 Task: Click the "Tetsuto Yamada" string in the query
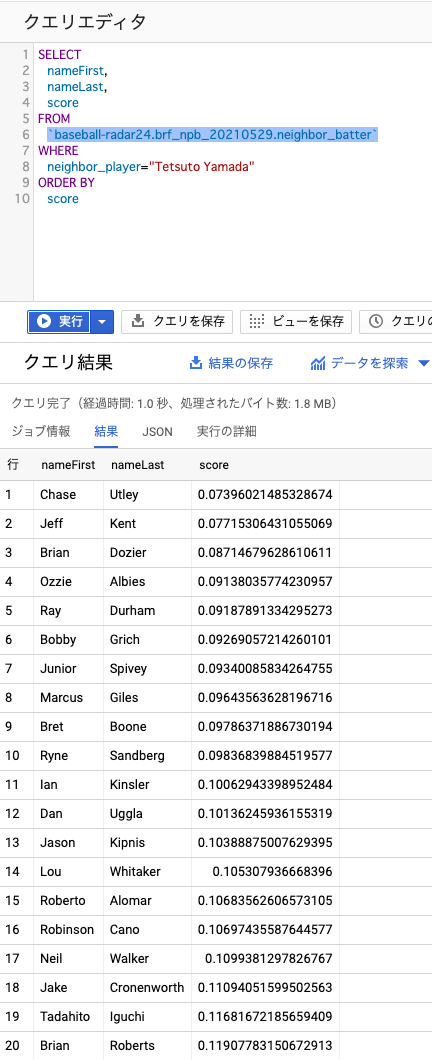click(202, 166)
